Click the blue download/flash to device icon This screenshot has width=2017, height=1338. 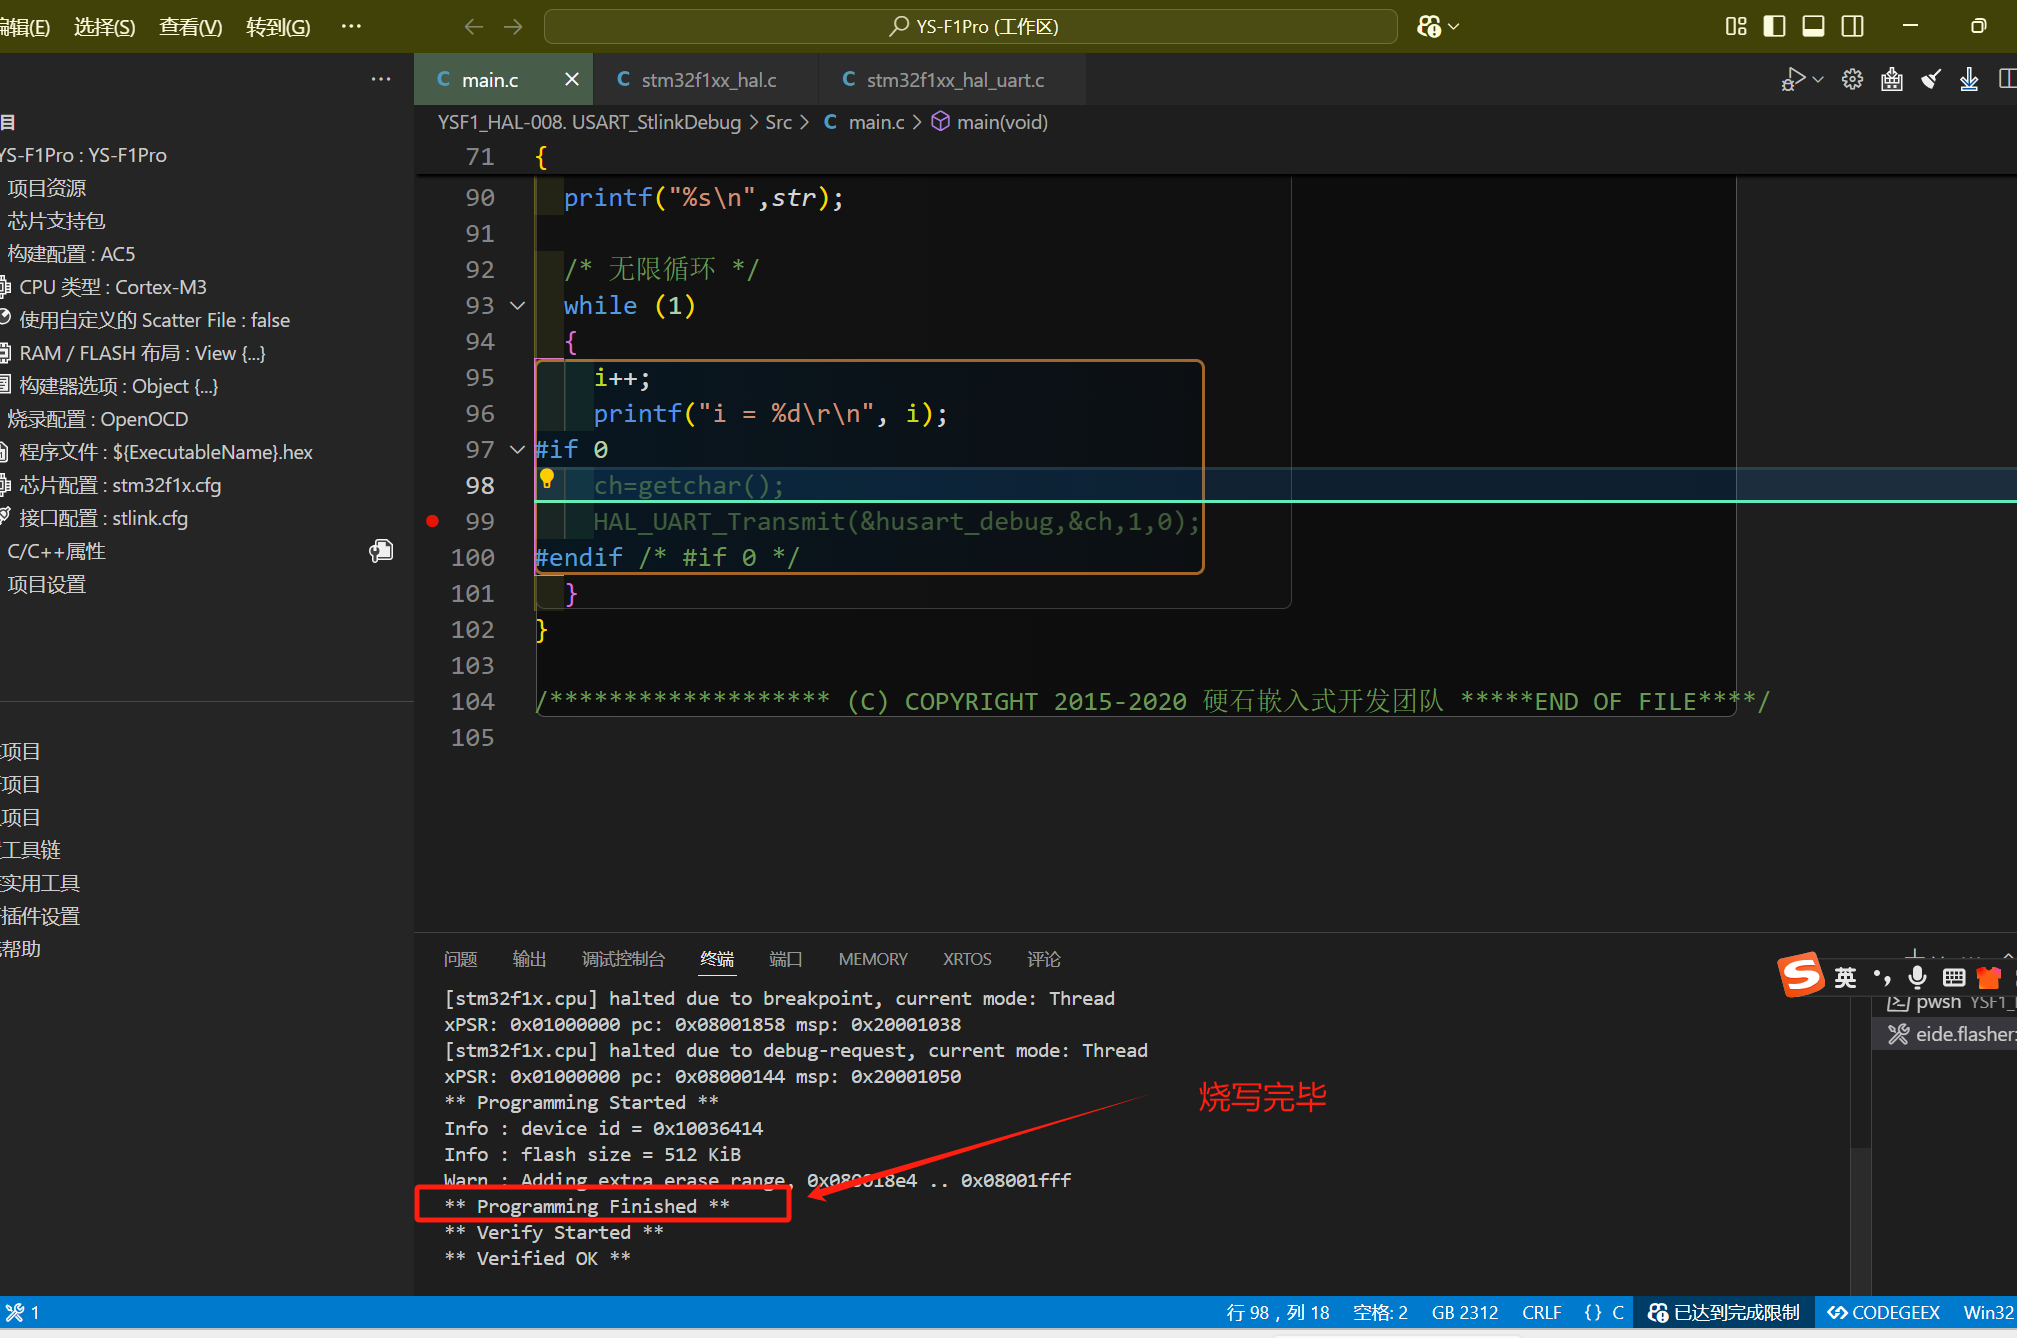click(x=1969, y=80)
